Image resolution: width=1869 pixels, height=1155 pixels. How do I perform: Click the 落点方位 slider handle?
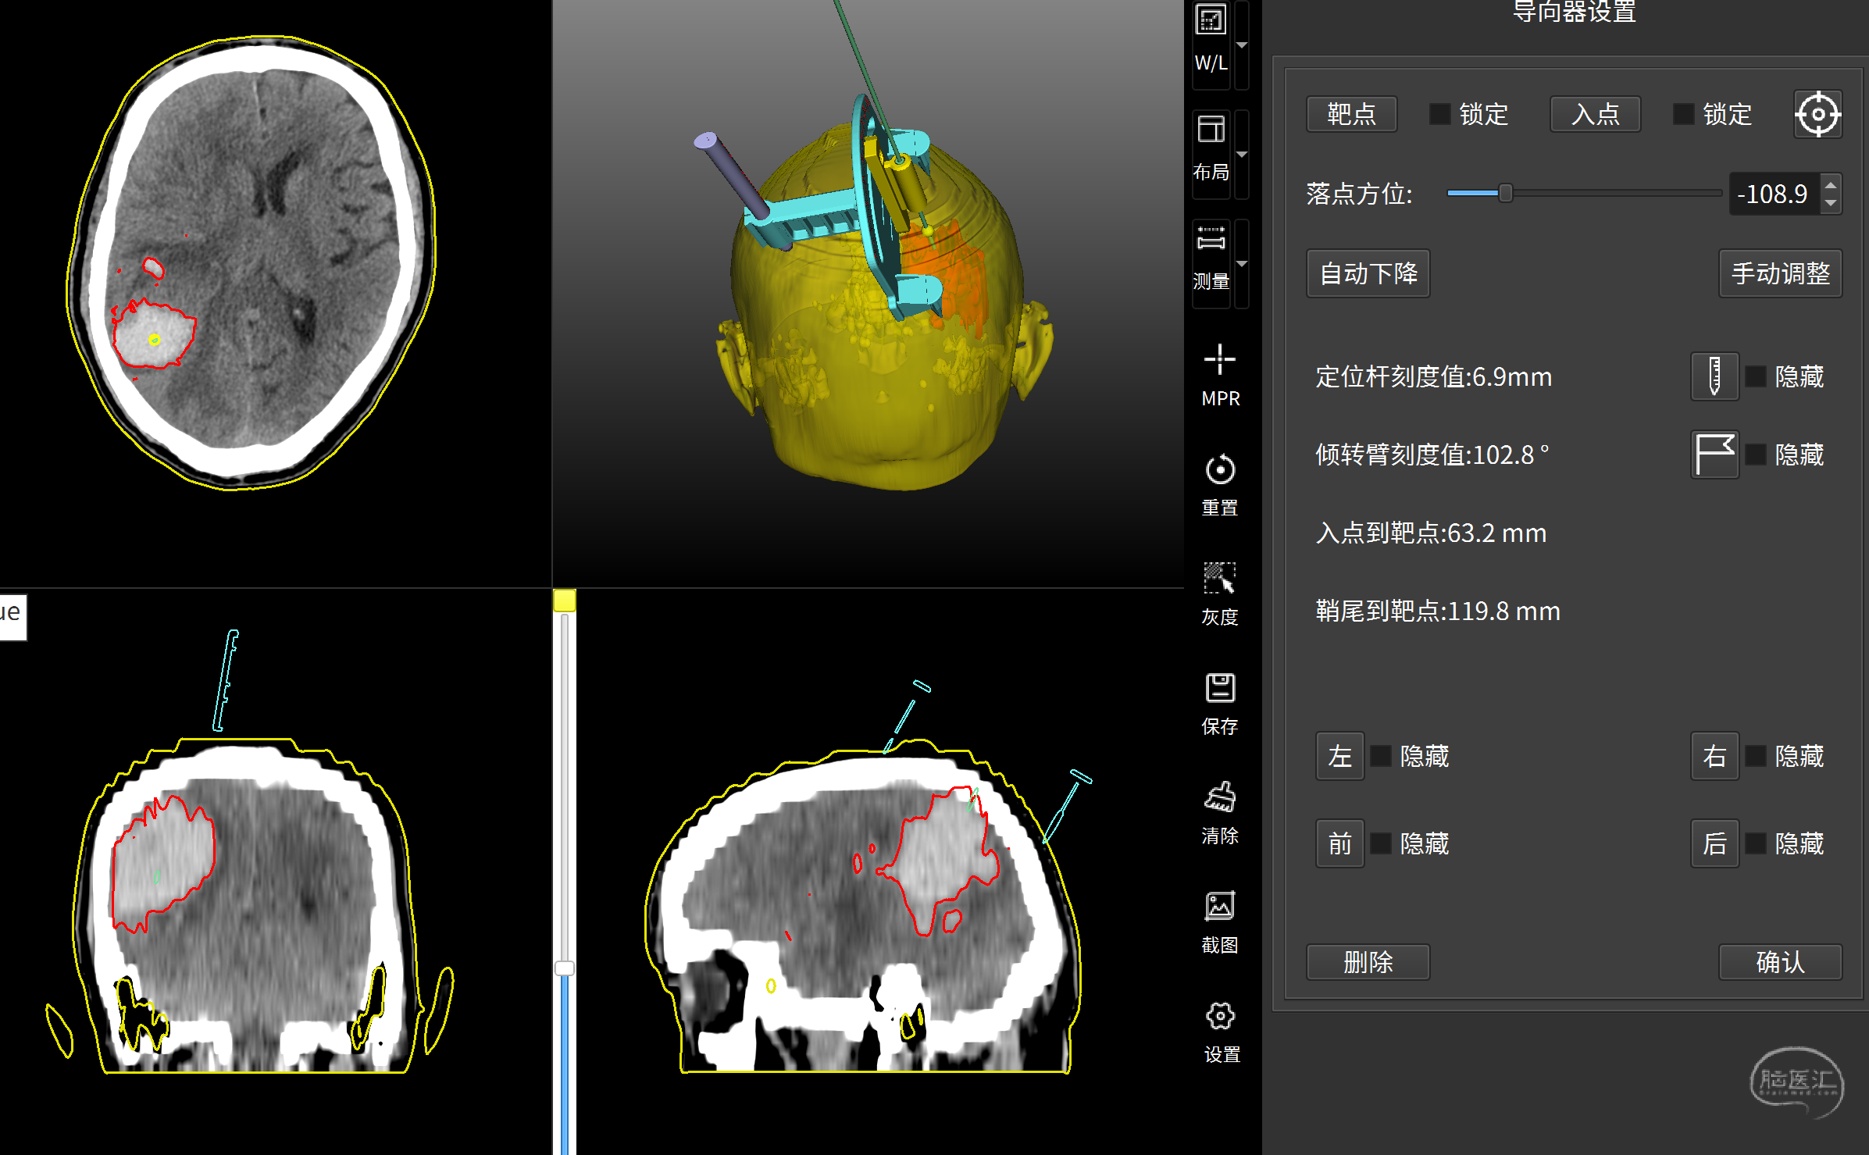(x=1505, y=193)
